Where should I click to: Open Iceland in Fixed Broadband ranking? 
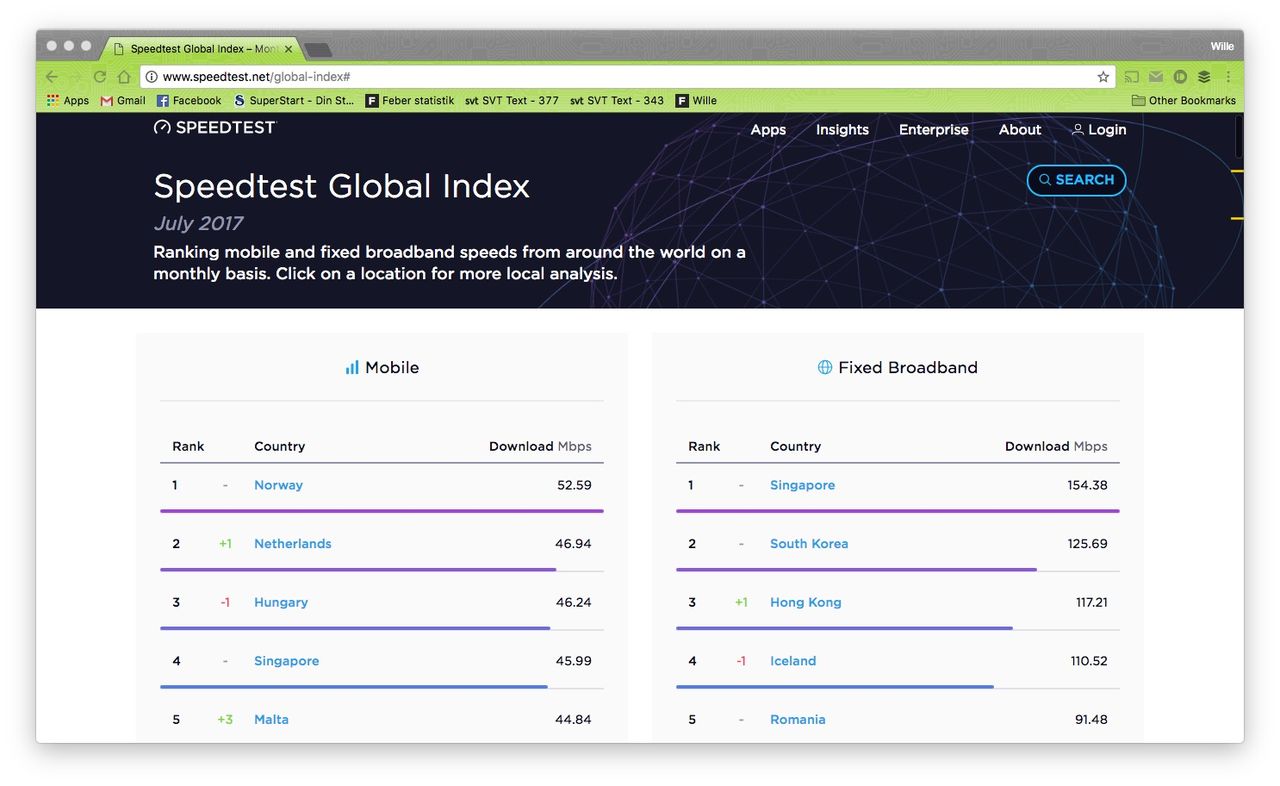coord(793,661)
